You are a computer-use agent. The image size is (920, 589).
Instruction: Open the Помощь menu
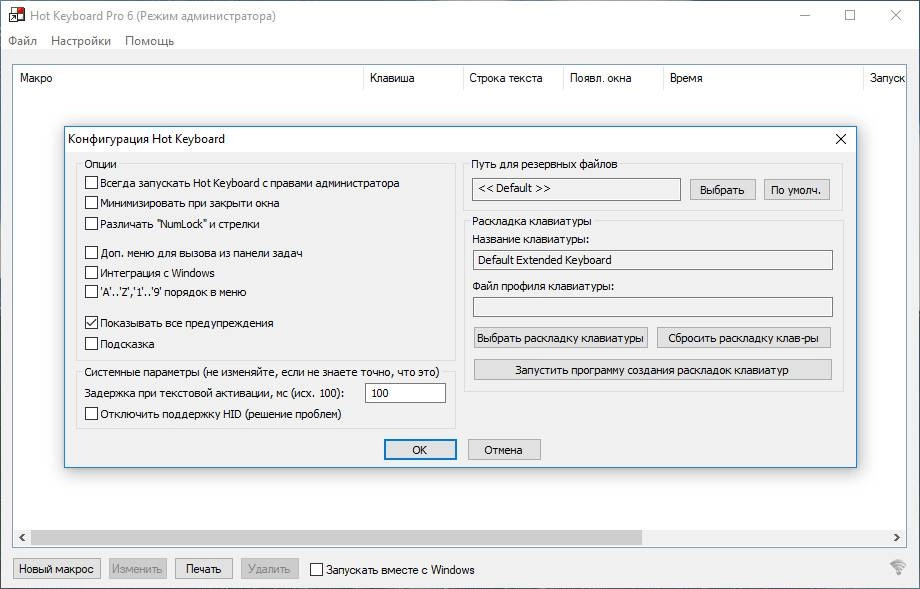pos(150,40)
